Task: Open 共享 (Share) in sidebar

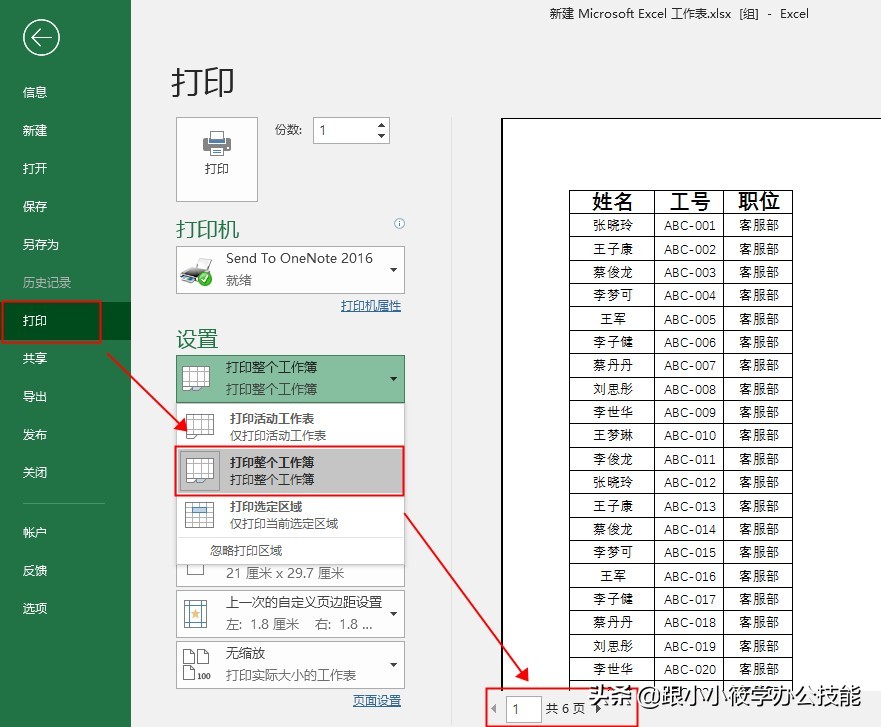Action: pyautogui.click(x=35, y=358)
